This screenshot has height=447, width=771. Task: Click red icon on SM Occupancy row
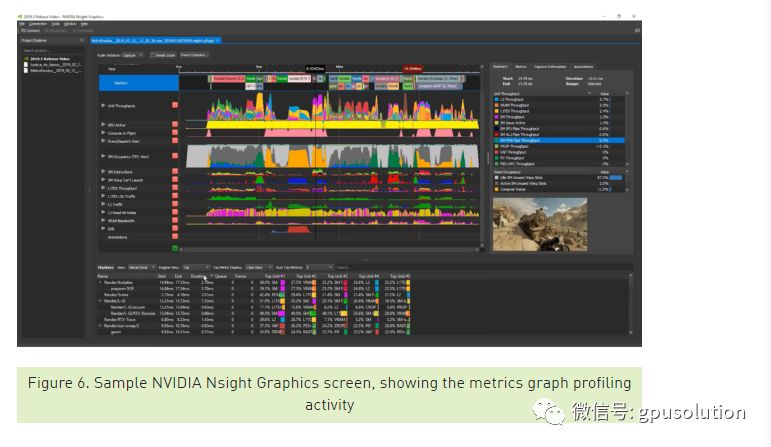point(175,156)
